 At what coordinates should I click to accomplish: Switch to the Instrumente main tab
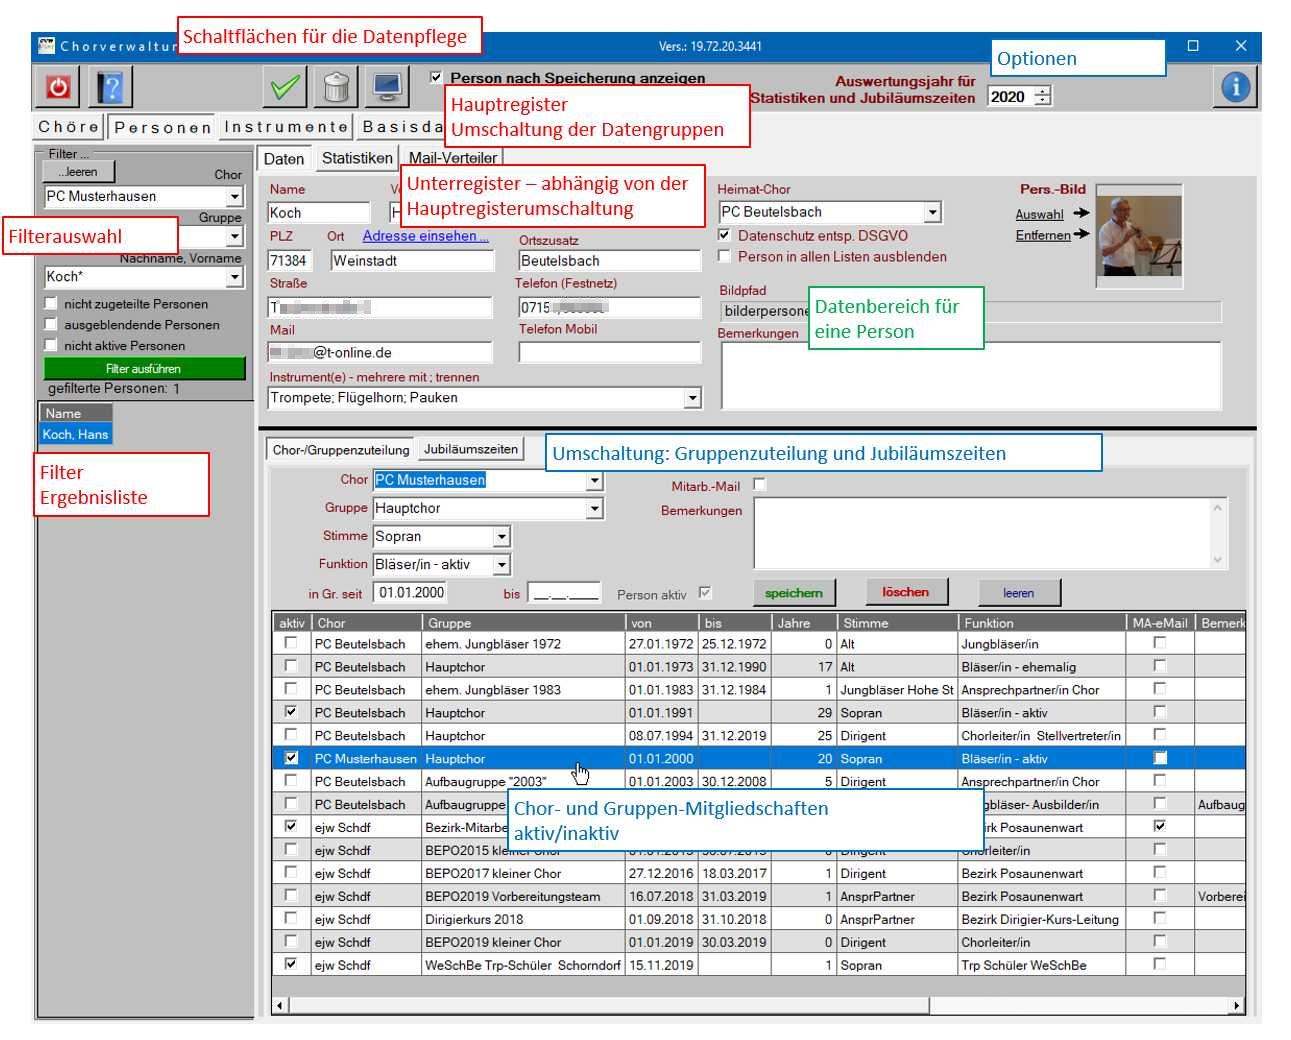point(285,126)
